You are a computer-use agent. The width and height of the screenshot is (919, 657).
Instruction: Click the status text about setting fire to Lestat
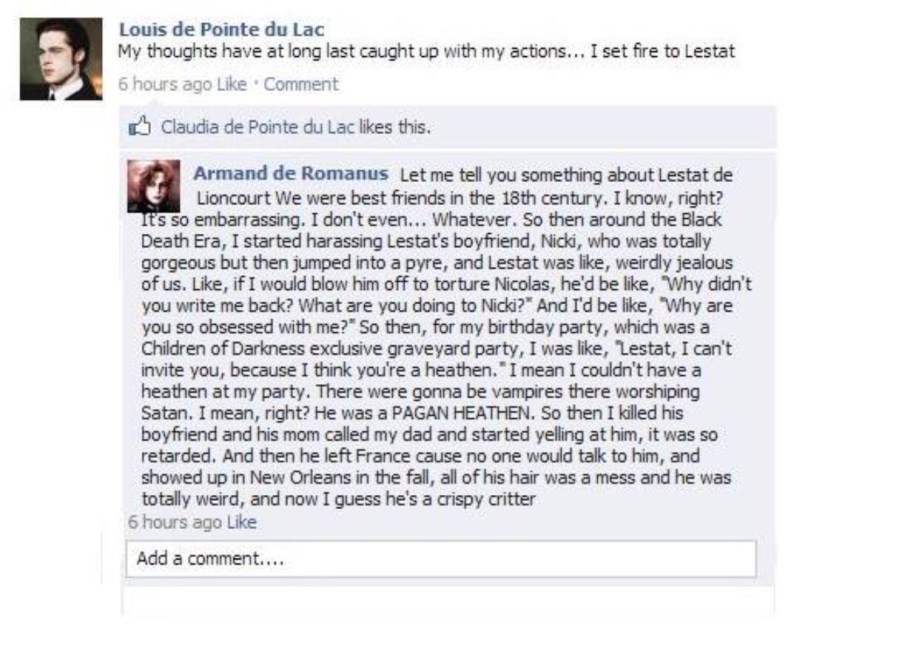[426, 51]
